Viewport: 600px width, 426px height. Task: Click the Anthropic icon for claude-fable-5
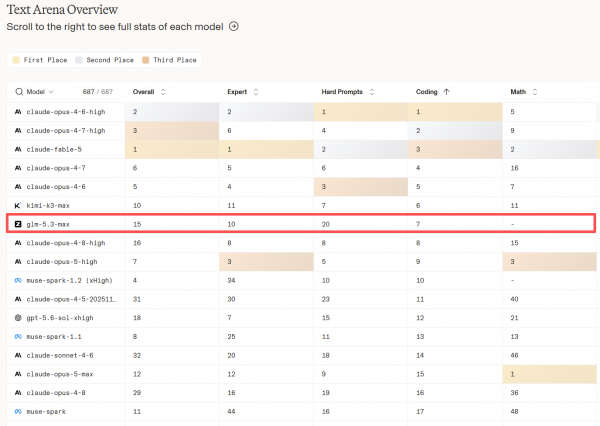tap(18, 149)
